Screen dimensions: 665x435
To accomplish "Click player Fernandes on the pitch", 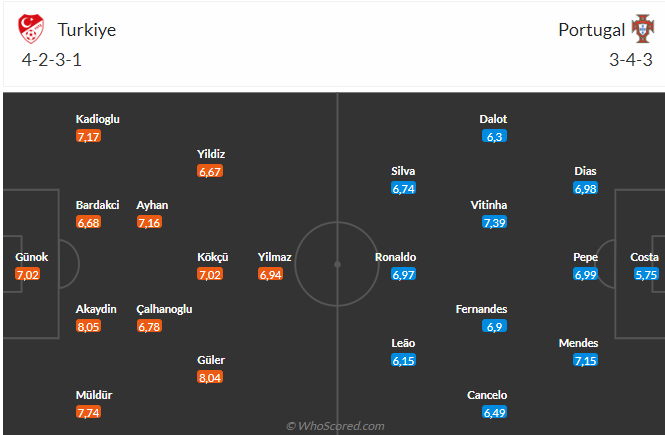I will pos(481,309).
